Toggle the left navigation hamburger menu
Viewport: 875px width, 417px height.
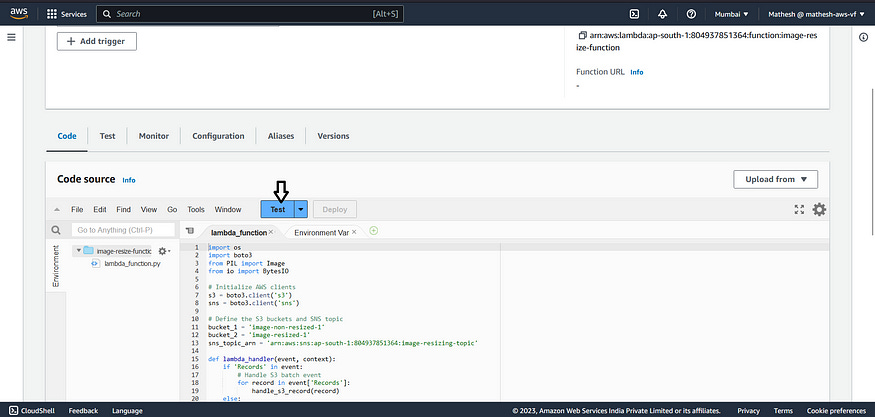(x=11, y=37)
